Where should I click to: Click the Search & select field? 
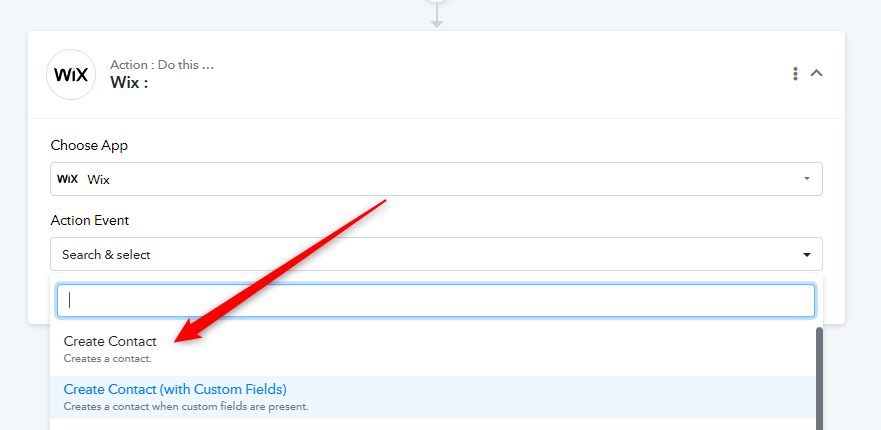[436, 254]
